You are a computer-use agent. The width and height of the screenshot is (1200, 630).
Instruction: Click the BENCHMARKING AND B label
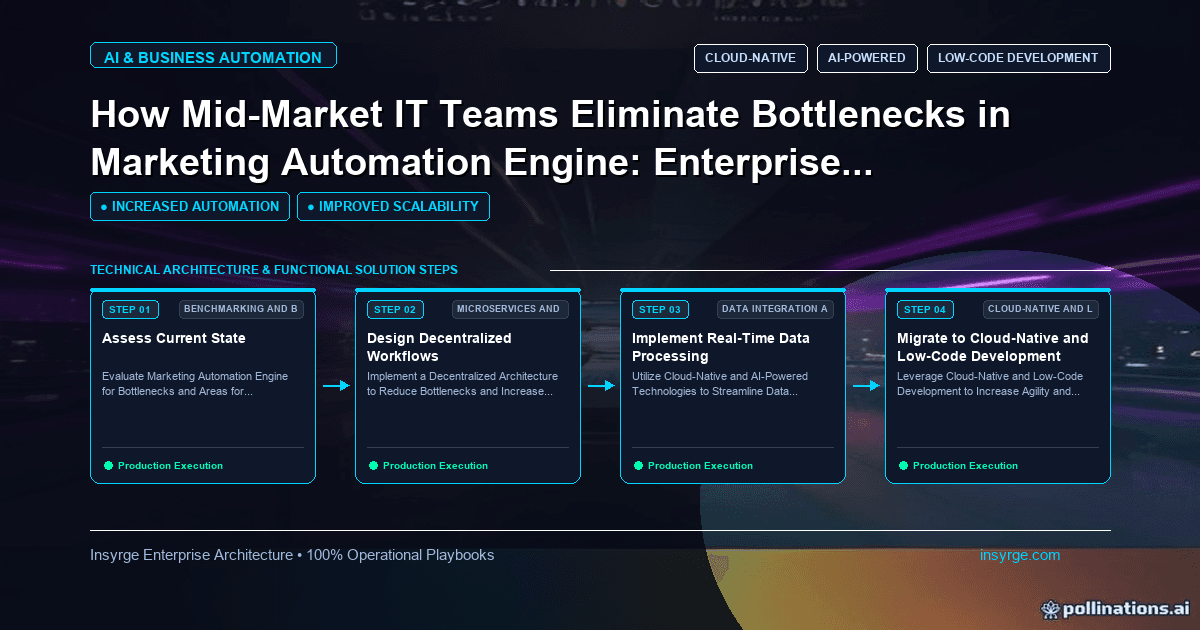coord(241,309)
